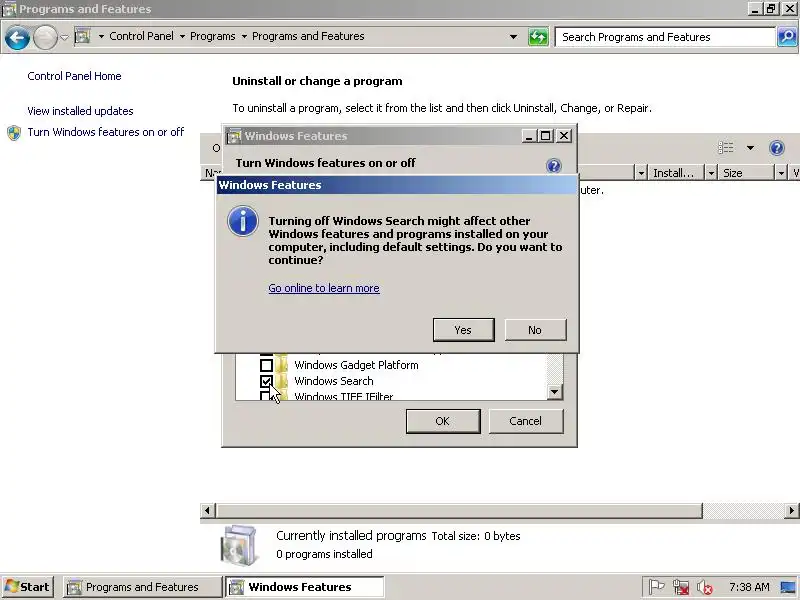Open recent pages dropdown next to forward arrow
This screenshot has height=600, width=800.
(x=64, y=37)
